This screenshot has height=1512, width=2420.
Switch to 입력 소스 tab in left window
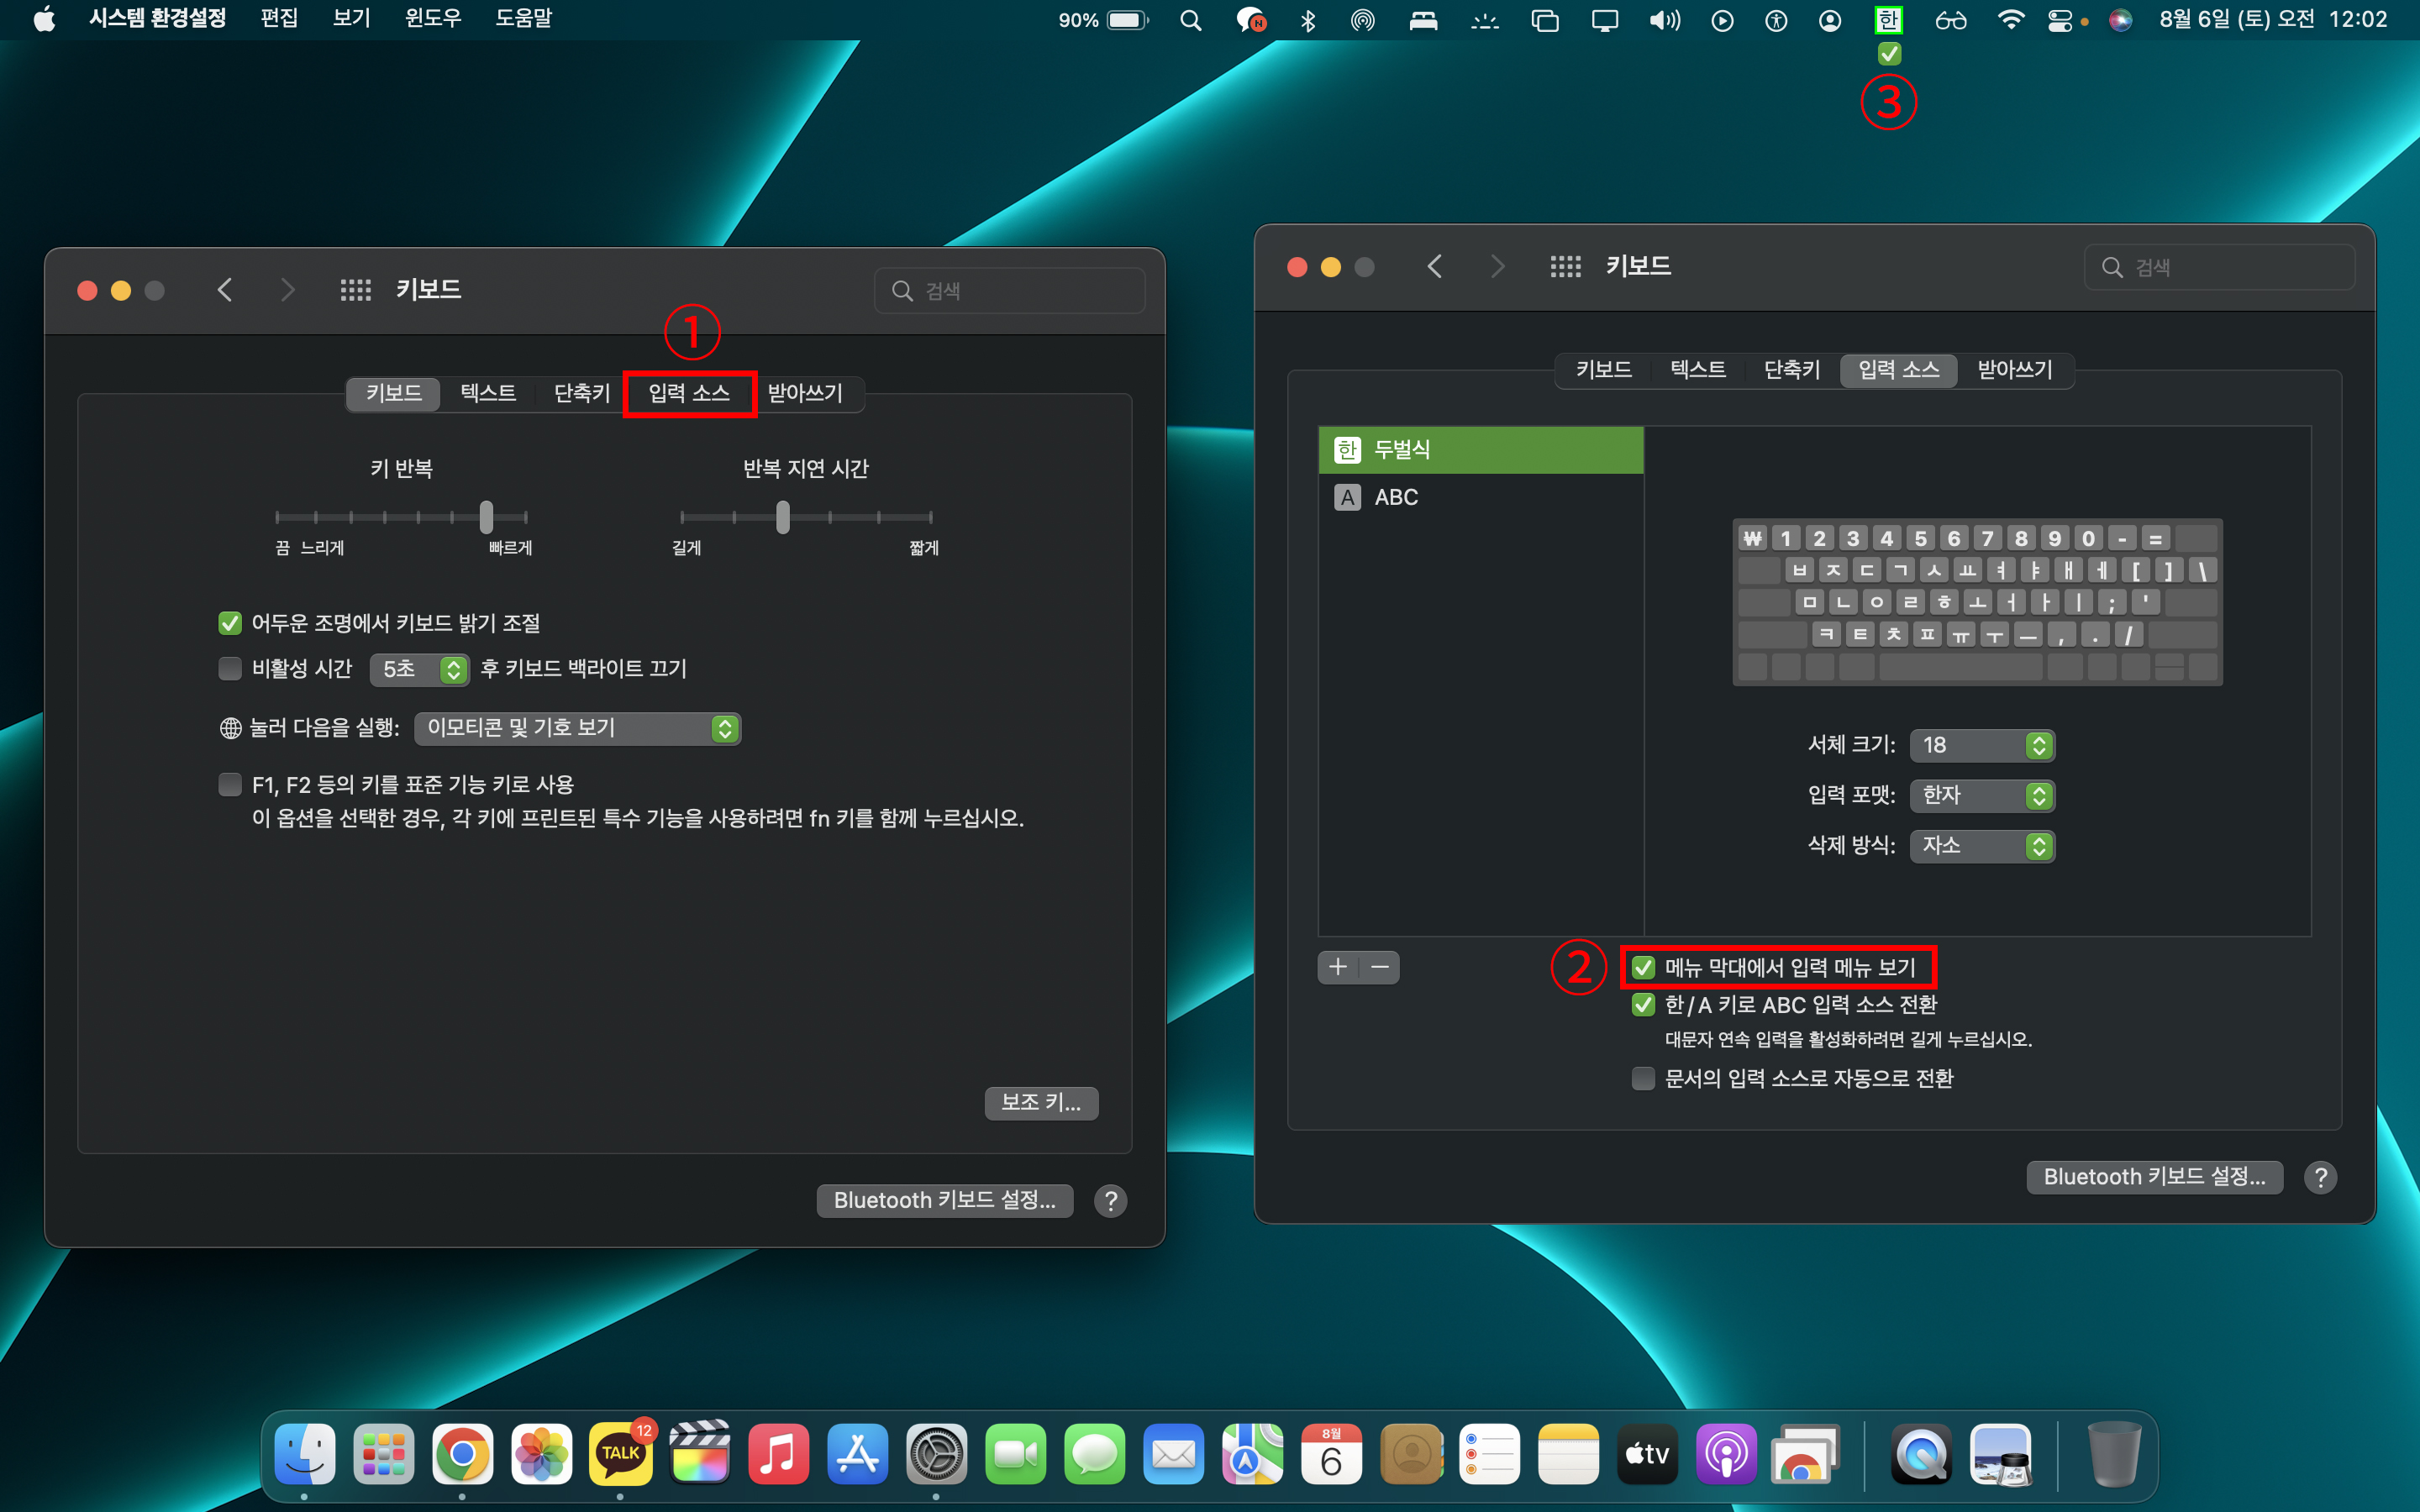[689, 393]
